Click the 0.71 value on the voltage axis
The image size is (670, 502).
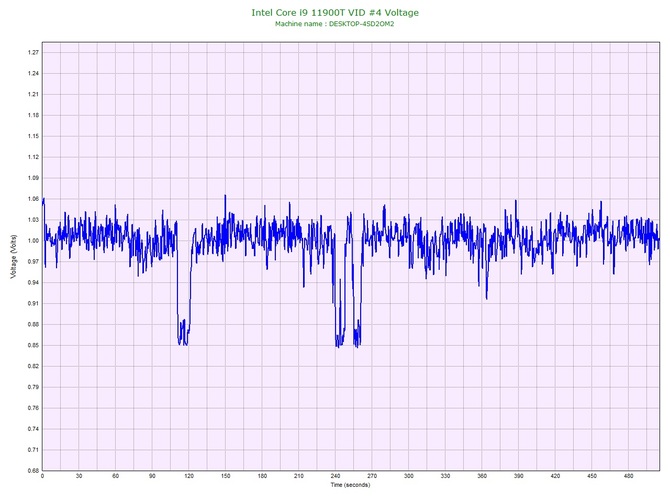click(x=33, y=450)
